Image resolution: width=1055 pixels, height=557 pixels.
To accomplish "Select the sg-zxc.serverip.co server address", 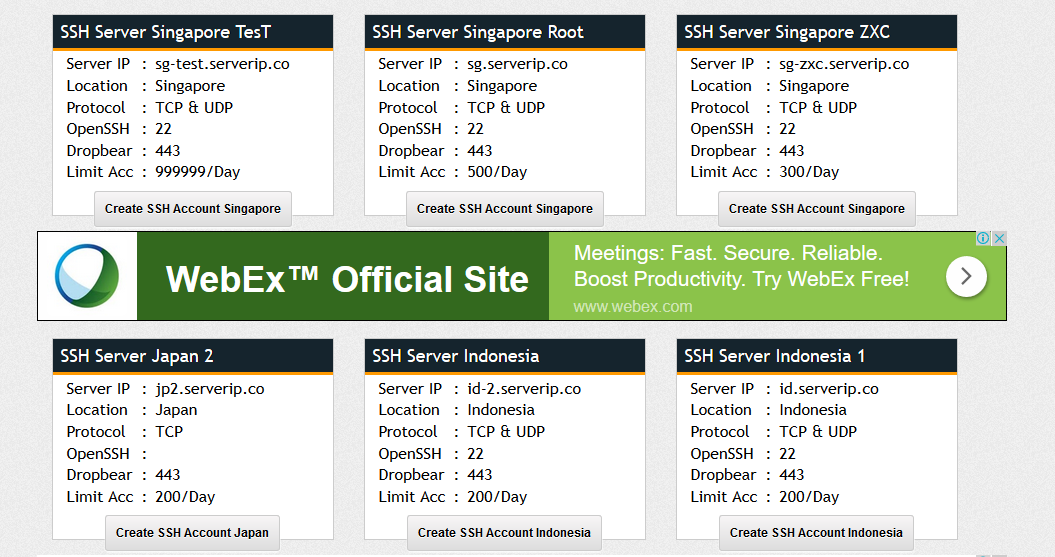I will pyautogui.click(x=844, y=64).
